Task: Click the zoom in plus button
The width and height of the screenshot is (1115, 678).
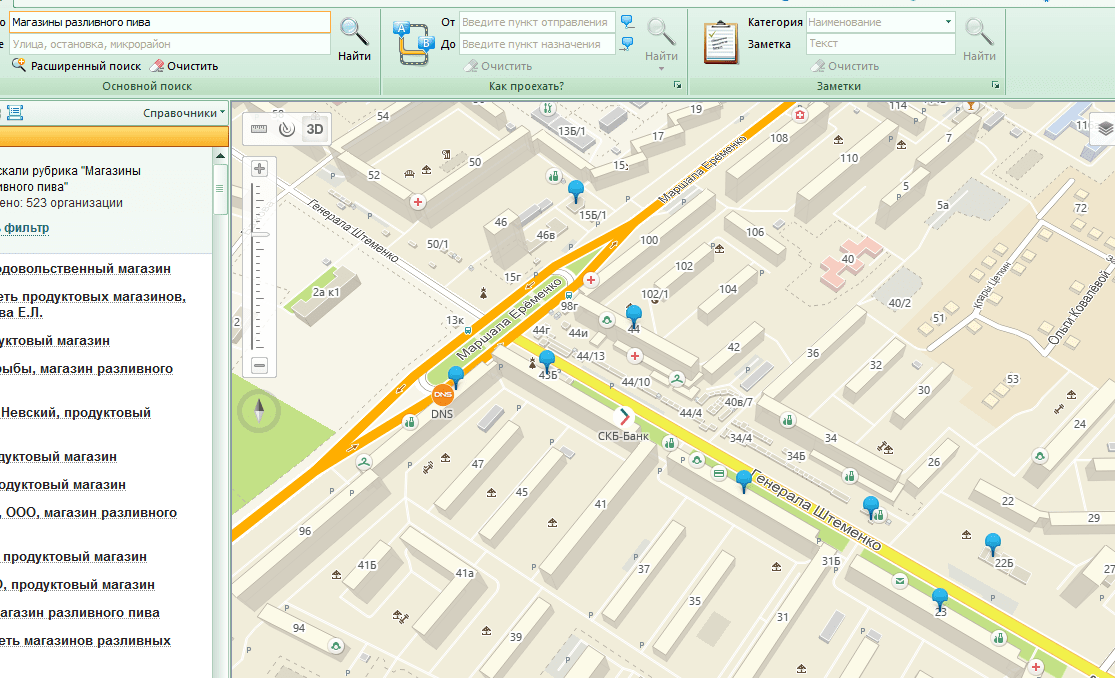Action: 260,168
